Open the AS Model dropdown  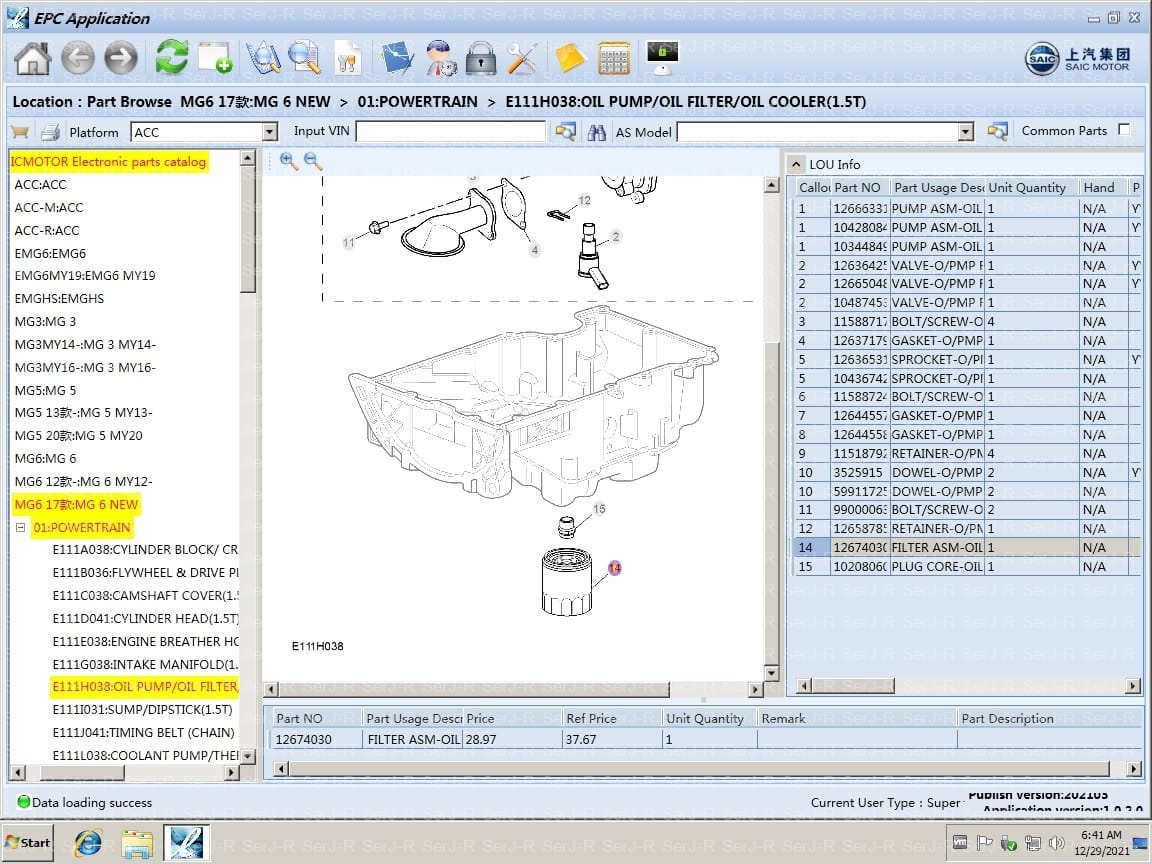coord(966,132)
